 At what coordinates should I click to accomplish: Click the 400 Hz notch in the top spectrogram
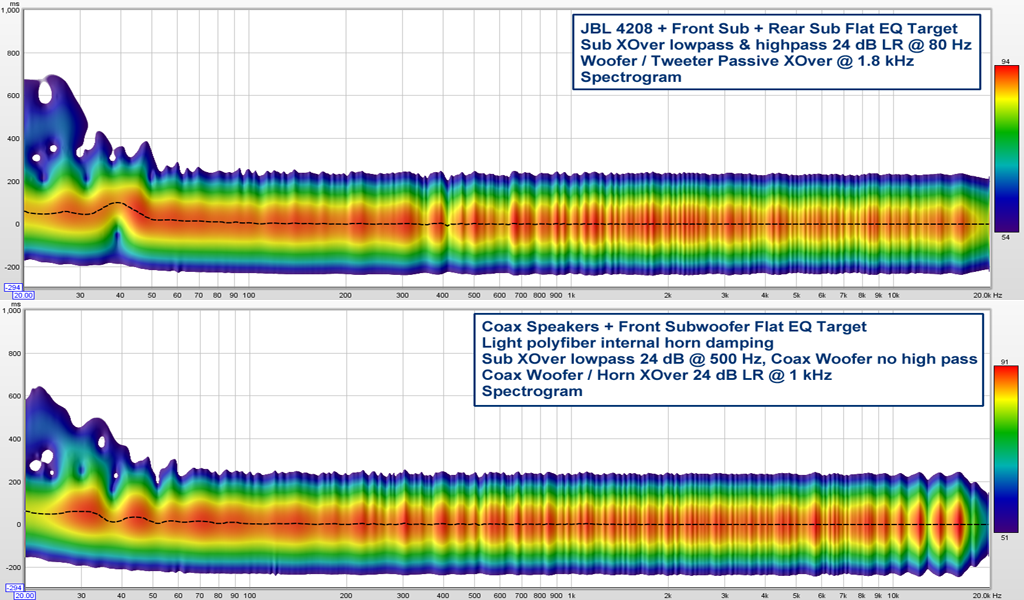(x=441, y=222)
